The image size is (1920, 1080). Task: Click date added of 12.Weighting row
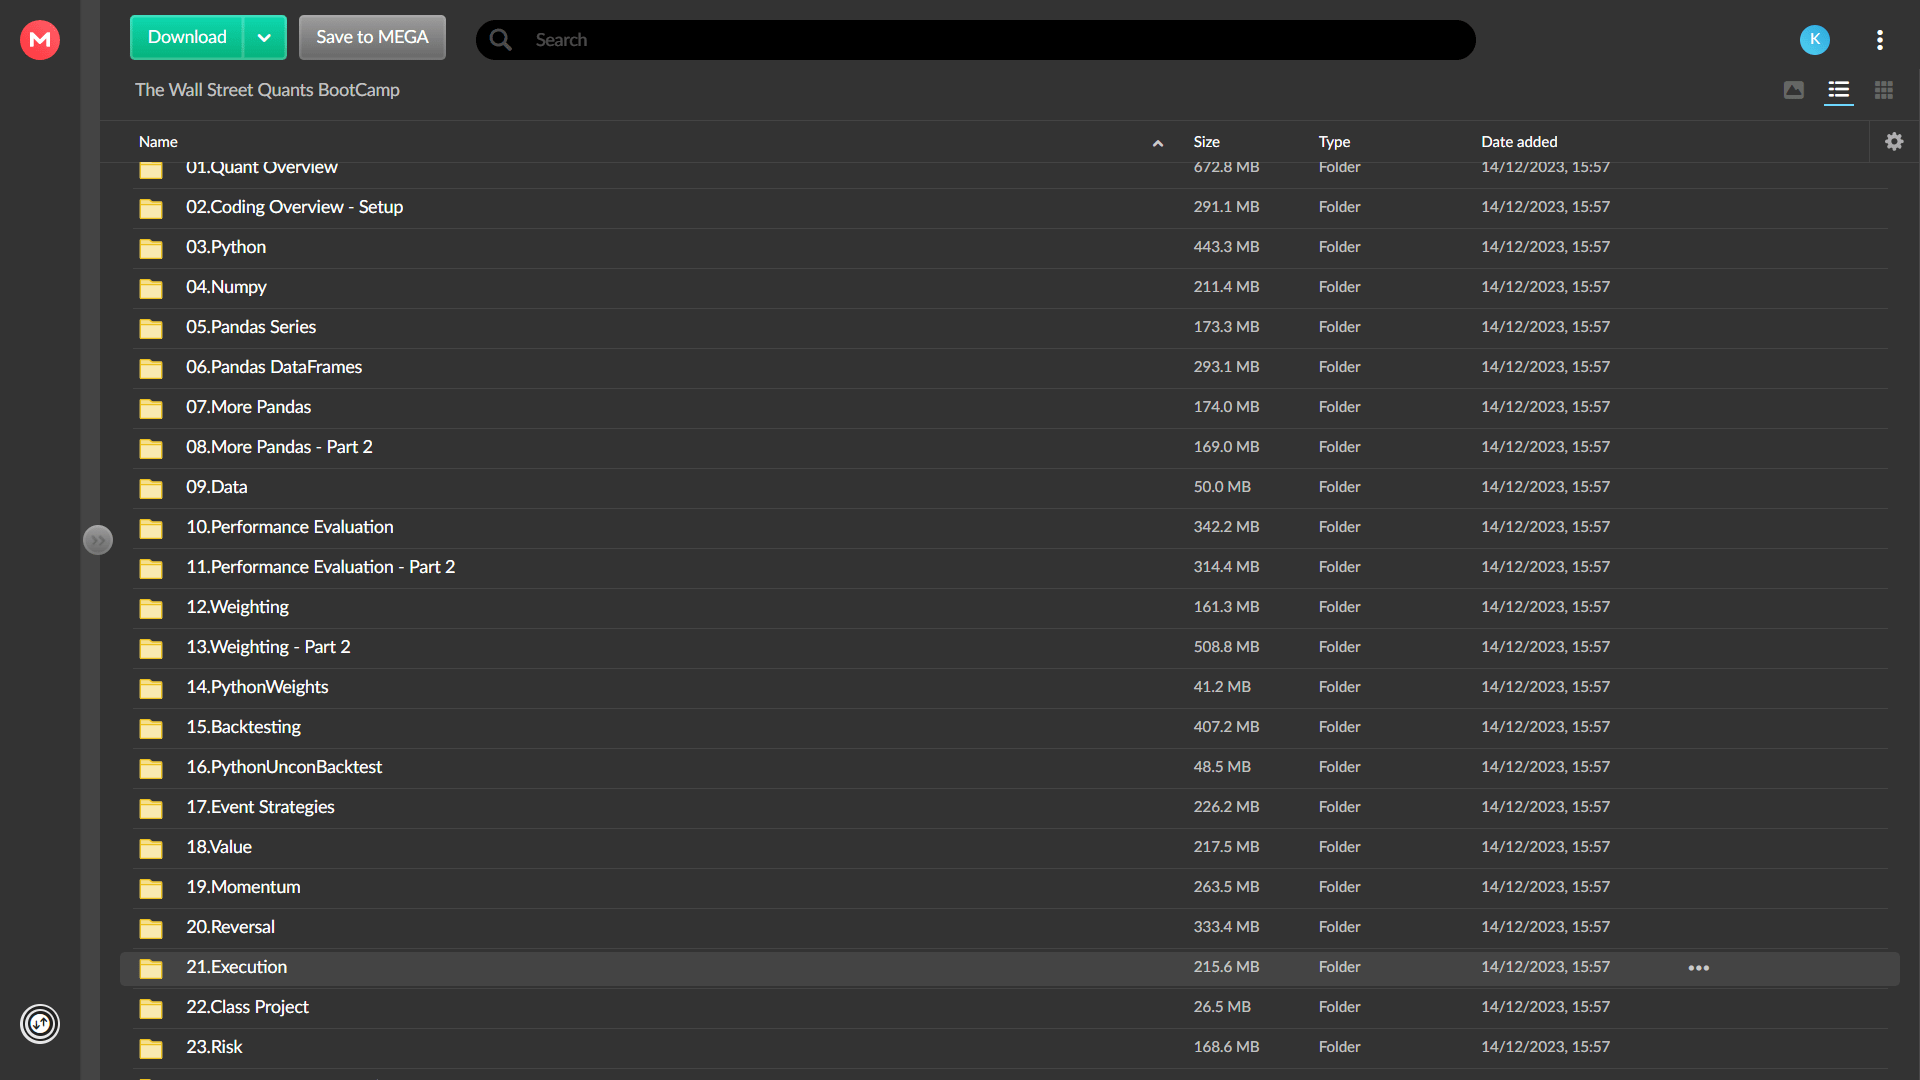click(x=1545, y=607)
